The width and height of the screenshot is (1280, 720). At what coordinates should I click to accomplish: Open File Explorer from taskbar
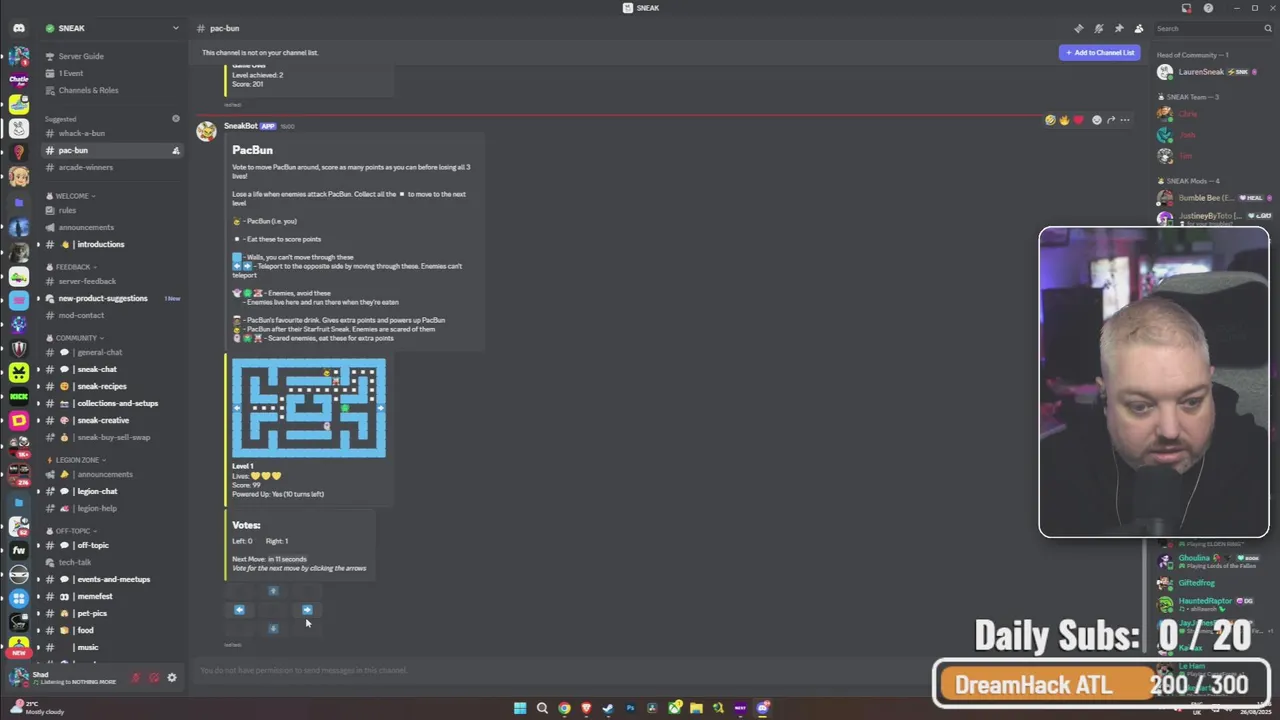pos(696,708)
